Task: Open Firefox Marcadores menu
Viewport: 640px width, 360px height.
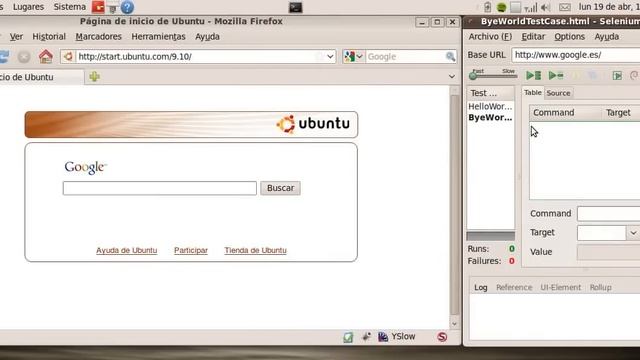Action: 98,37
